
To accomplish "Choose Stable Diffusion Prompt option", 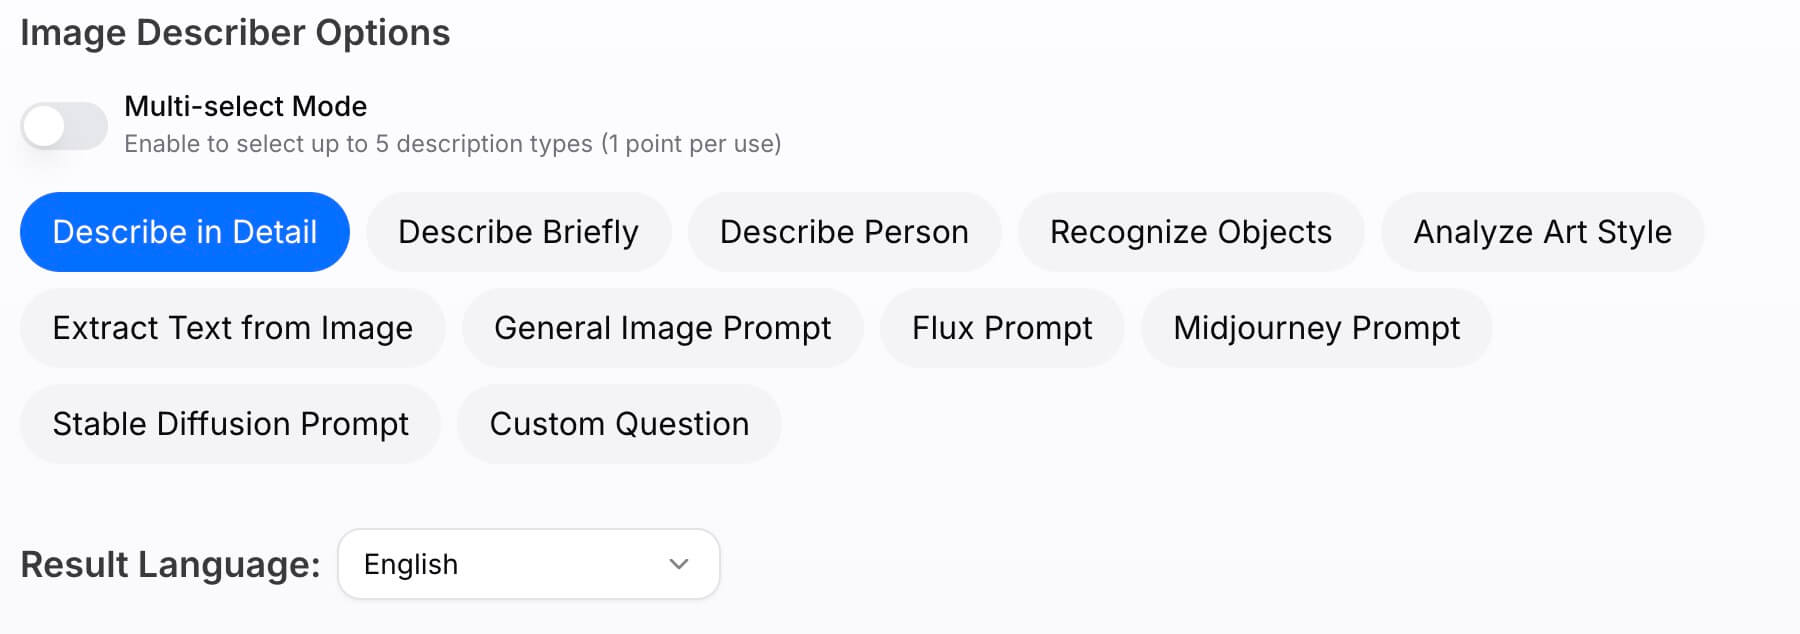I will (x=230, y=424).
